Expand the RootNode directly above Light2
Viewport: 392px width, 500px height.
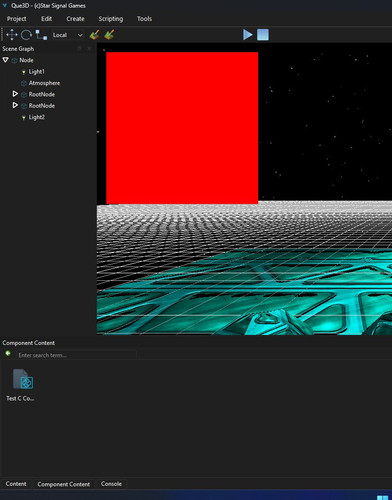coord(15,105)
